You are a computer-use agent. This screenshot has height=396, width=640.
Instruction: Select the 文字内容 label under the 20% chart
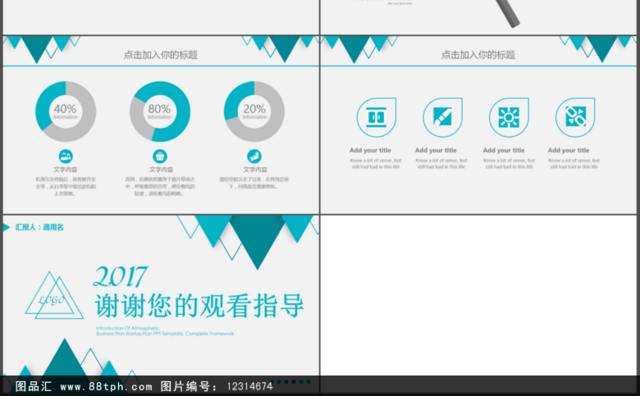point(255,169)
